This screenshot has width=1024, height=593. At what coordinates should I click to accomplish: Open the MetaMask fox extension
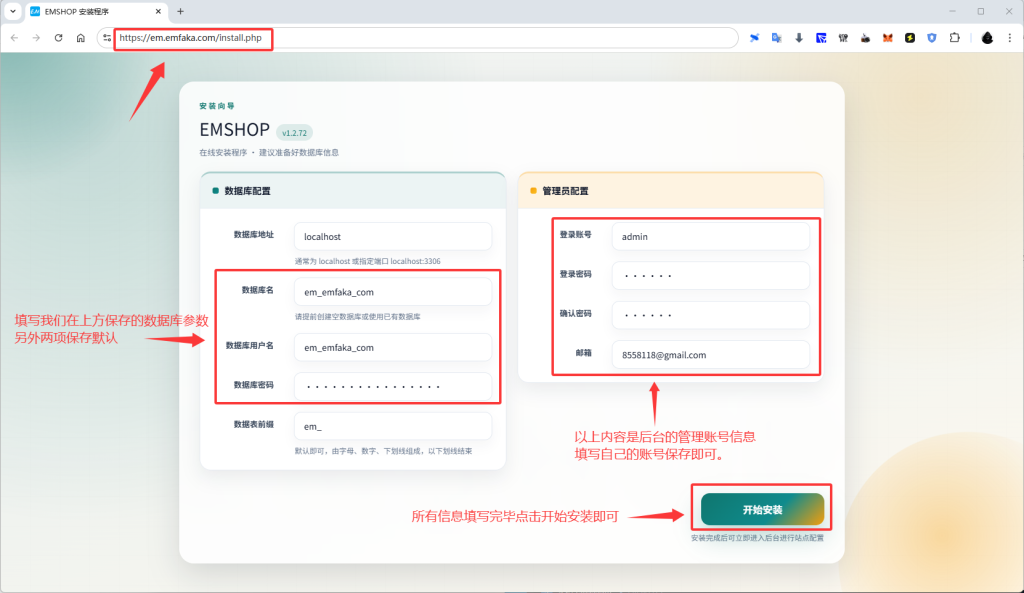[887, 37]
